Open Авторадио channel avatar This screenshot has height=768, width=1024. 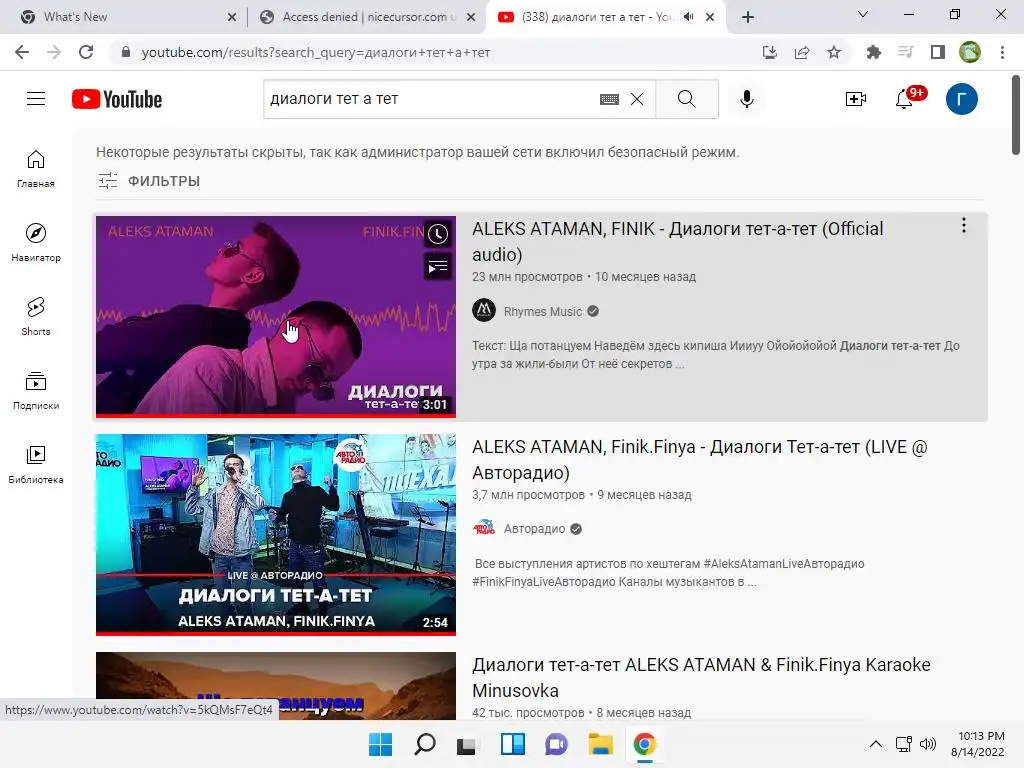pyautogui.click(x=484, y=528)
